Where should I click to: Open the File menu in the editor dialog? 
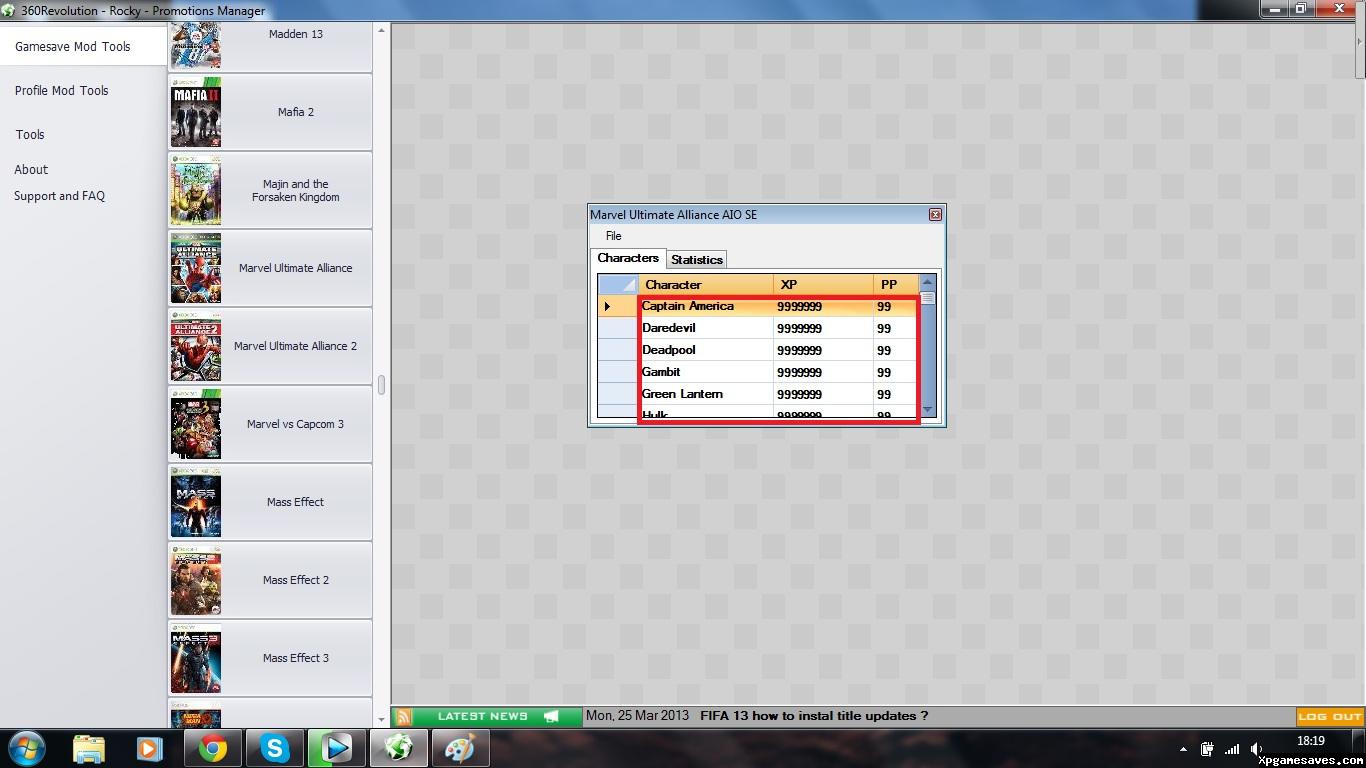click(x=614, y=236)
